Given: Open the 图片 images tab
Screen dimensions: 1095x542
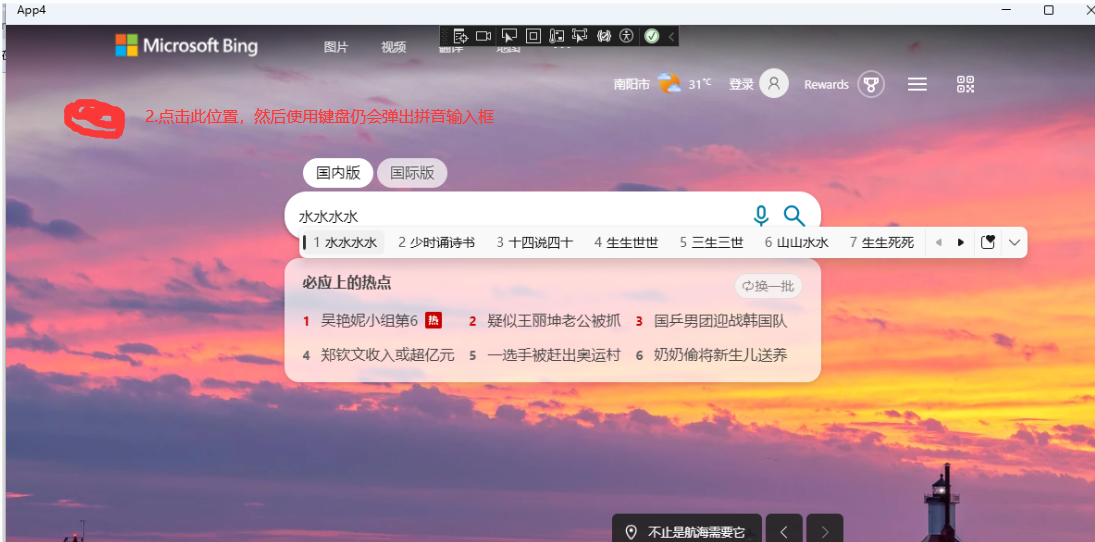Looking at the screenshot, I should coord(336,47).
